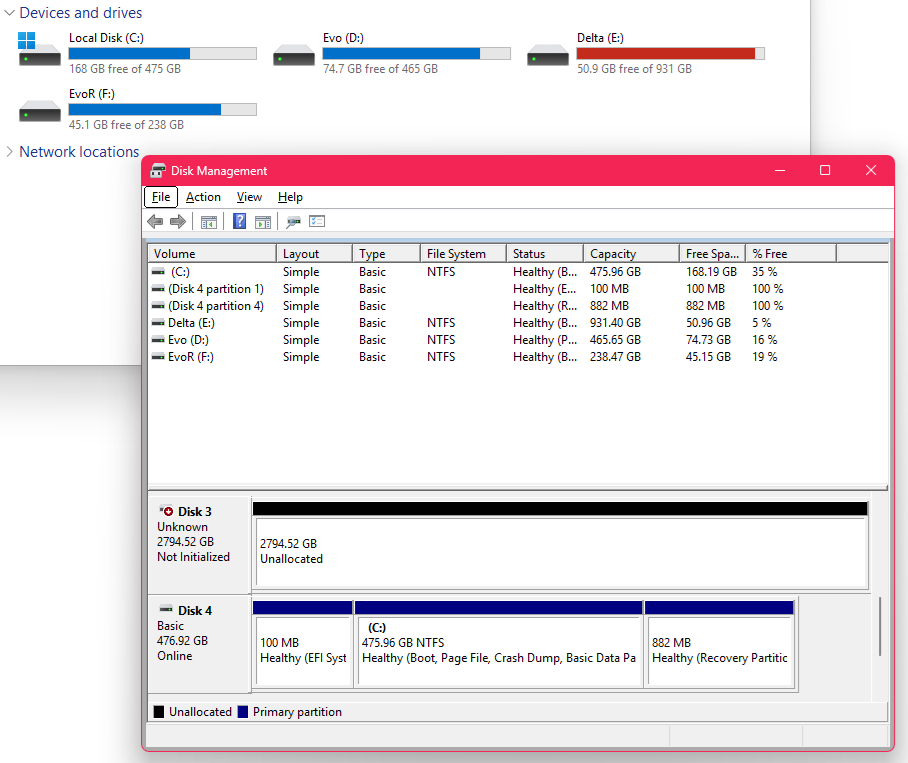
Task: Toggle the Show/Hide Action Pane toolbar icon
Action: [x=263, y=222]
